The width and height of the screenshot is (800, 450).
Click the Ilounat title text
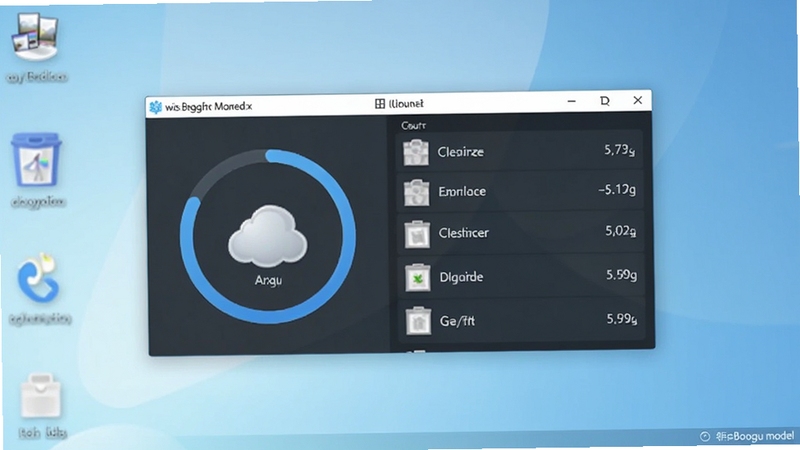click(406, 104)
